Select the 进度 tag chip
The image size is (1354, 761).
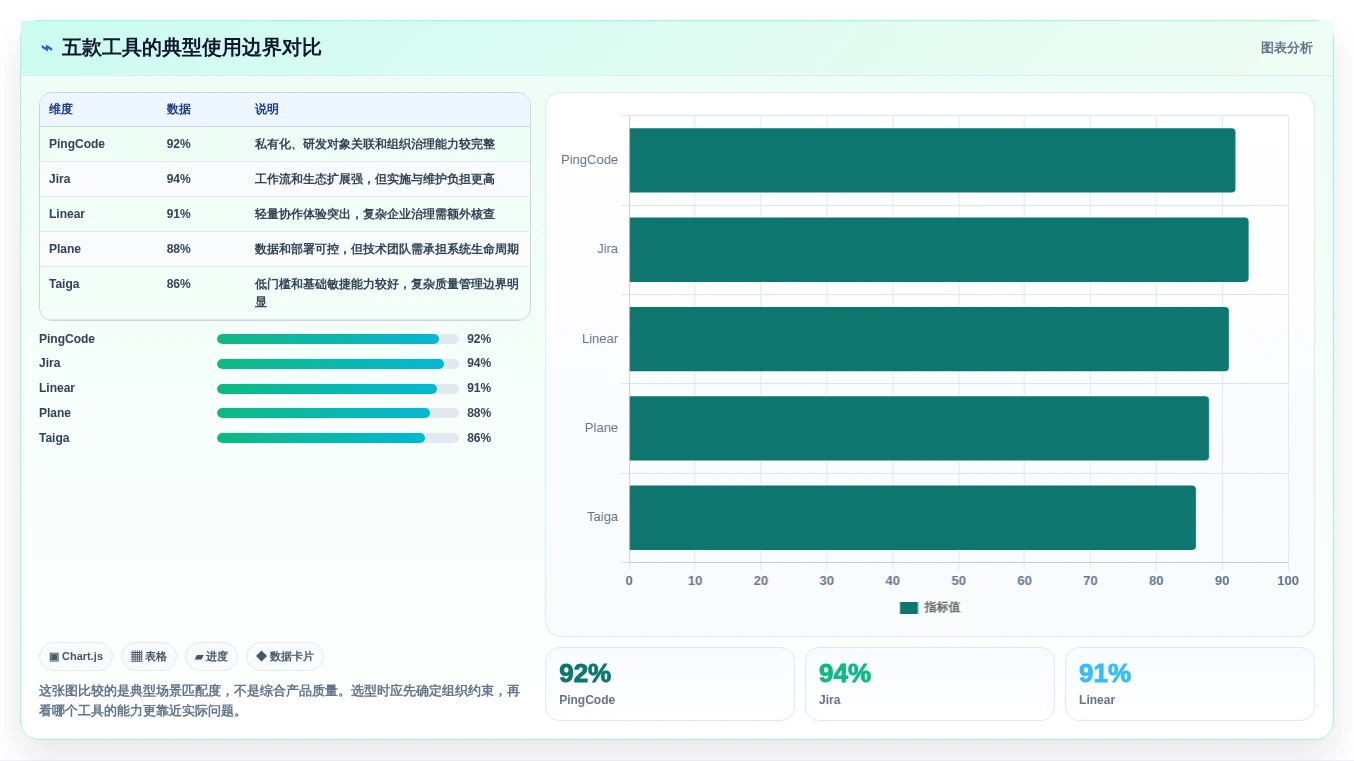click(211, 656)
